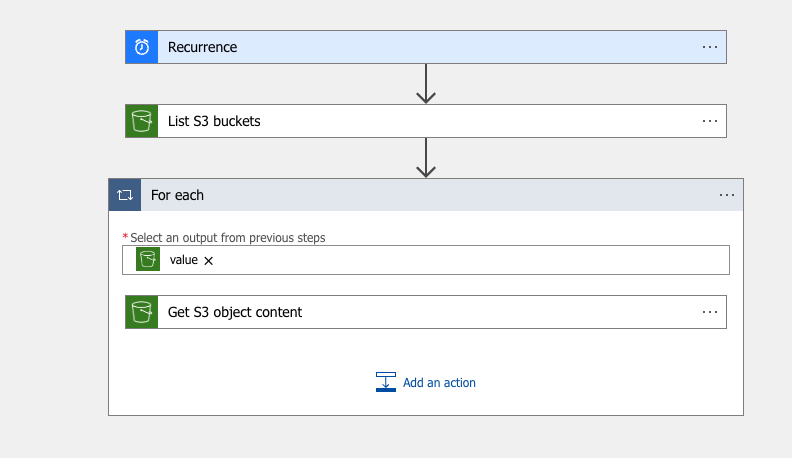Open the Get S3 object content ellipsis menu
792x458 pixels.
click(x=710, y=312)
